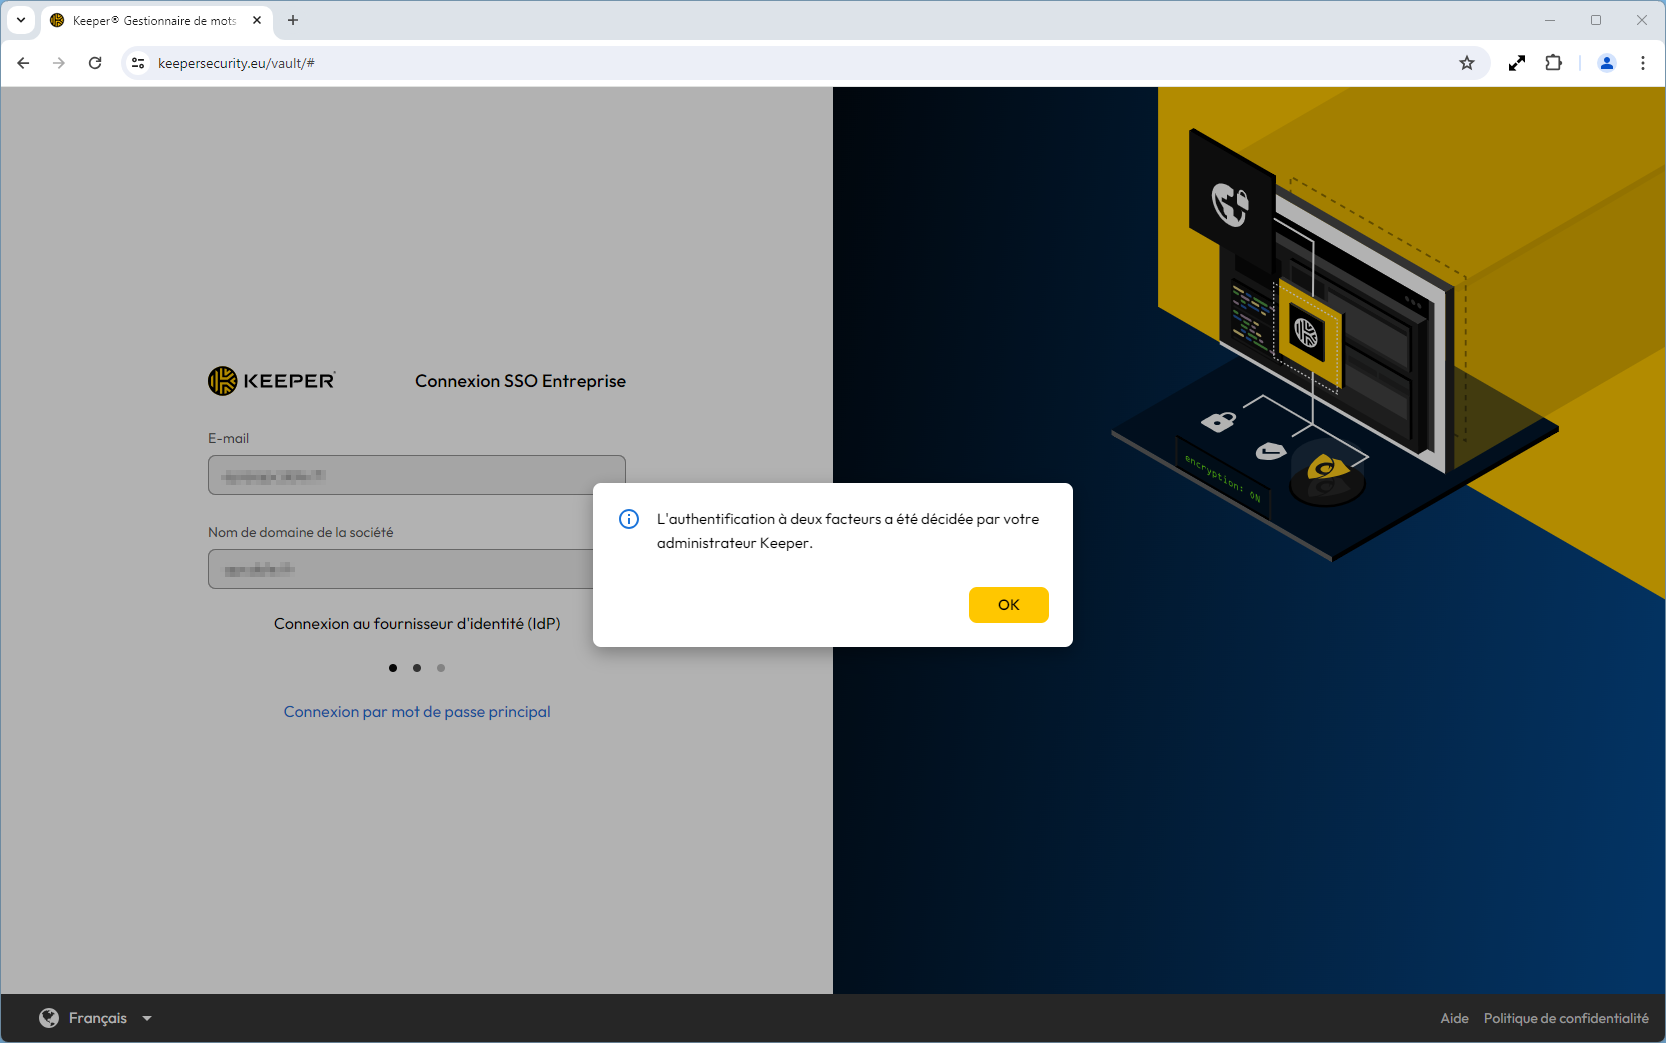Click the globe icon beside Français
1666x1043 pixels.
(x=49, y=1018)
